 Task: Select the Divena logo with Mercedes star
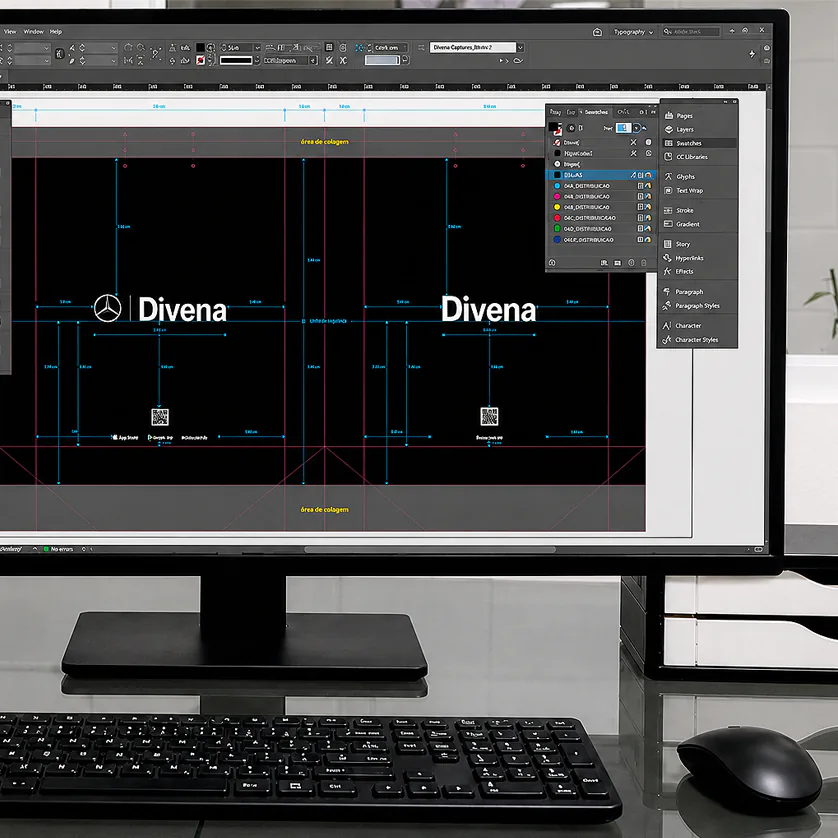160,309
